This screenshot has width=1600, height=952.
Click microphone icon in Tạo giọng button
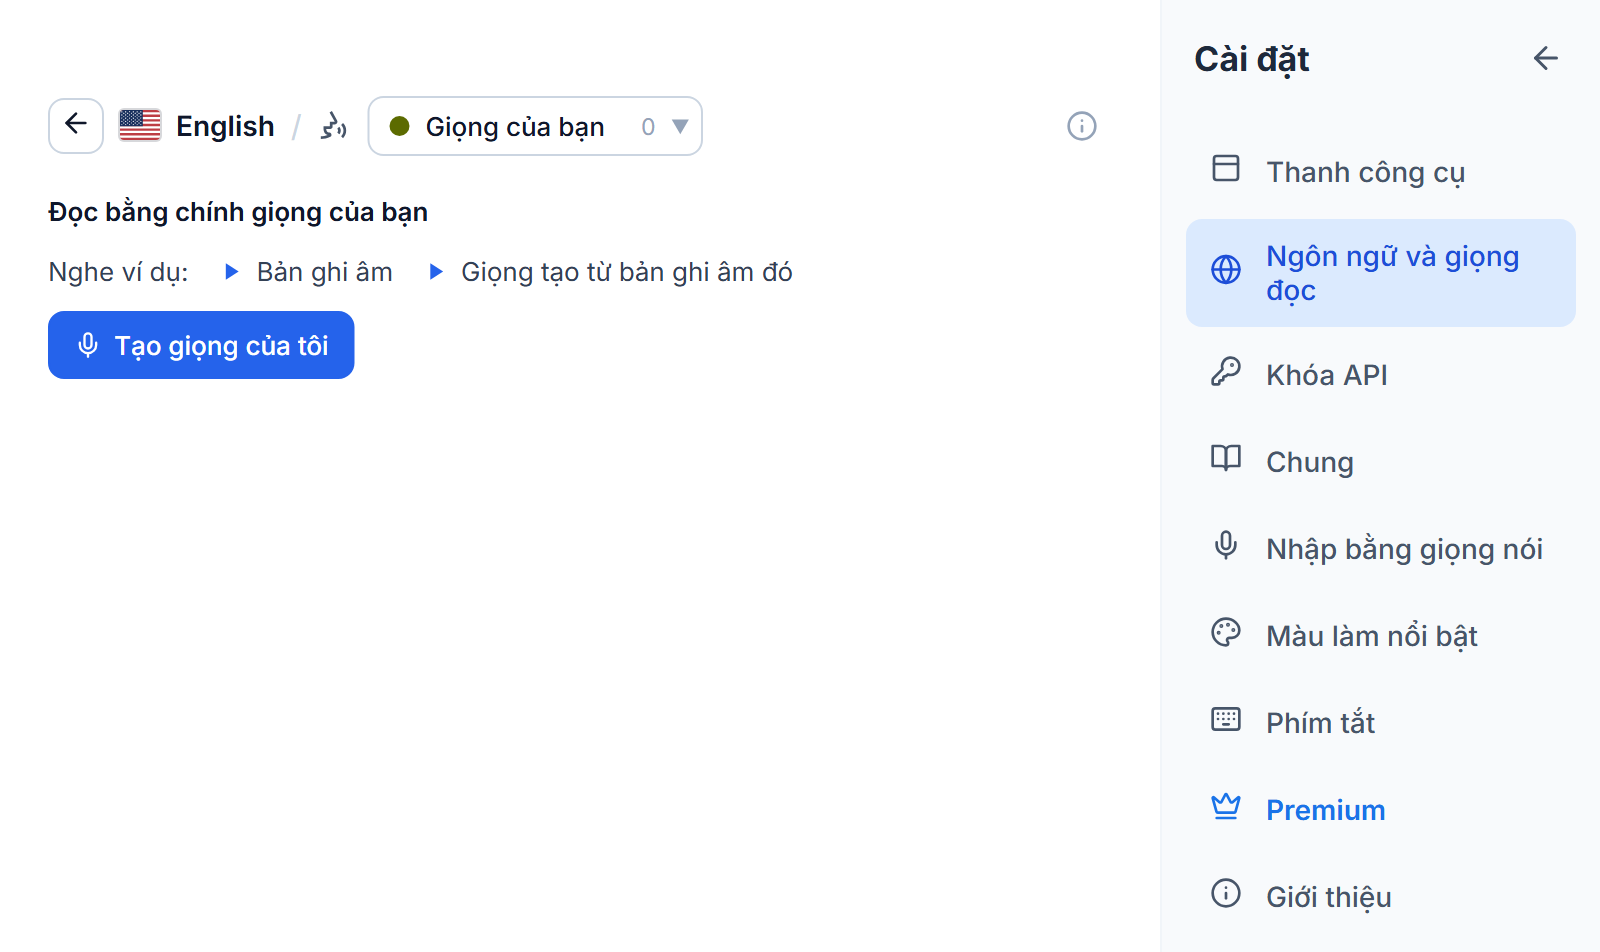[88, 345]
